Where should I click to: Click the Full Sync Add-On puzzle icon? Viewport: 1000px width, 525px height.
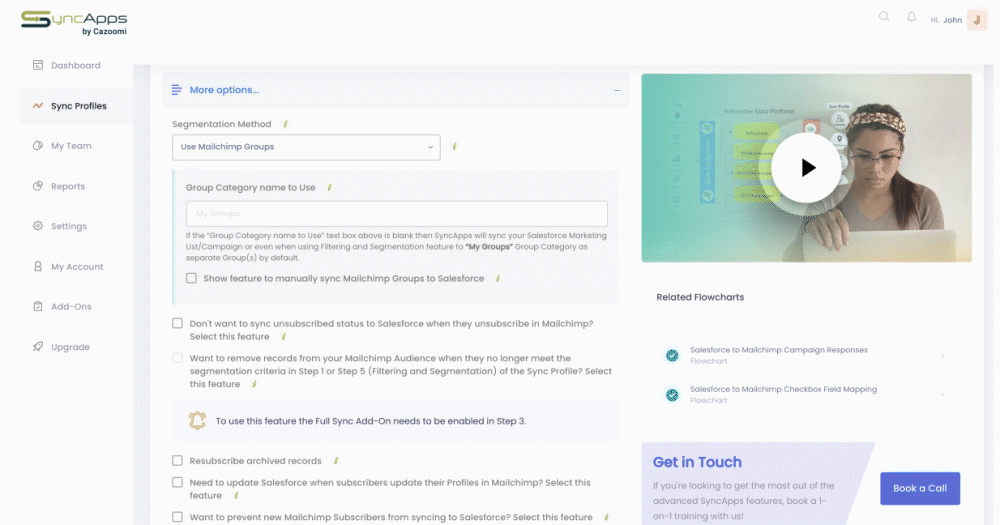tap(197, 420)
